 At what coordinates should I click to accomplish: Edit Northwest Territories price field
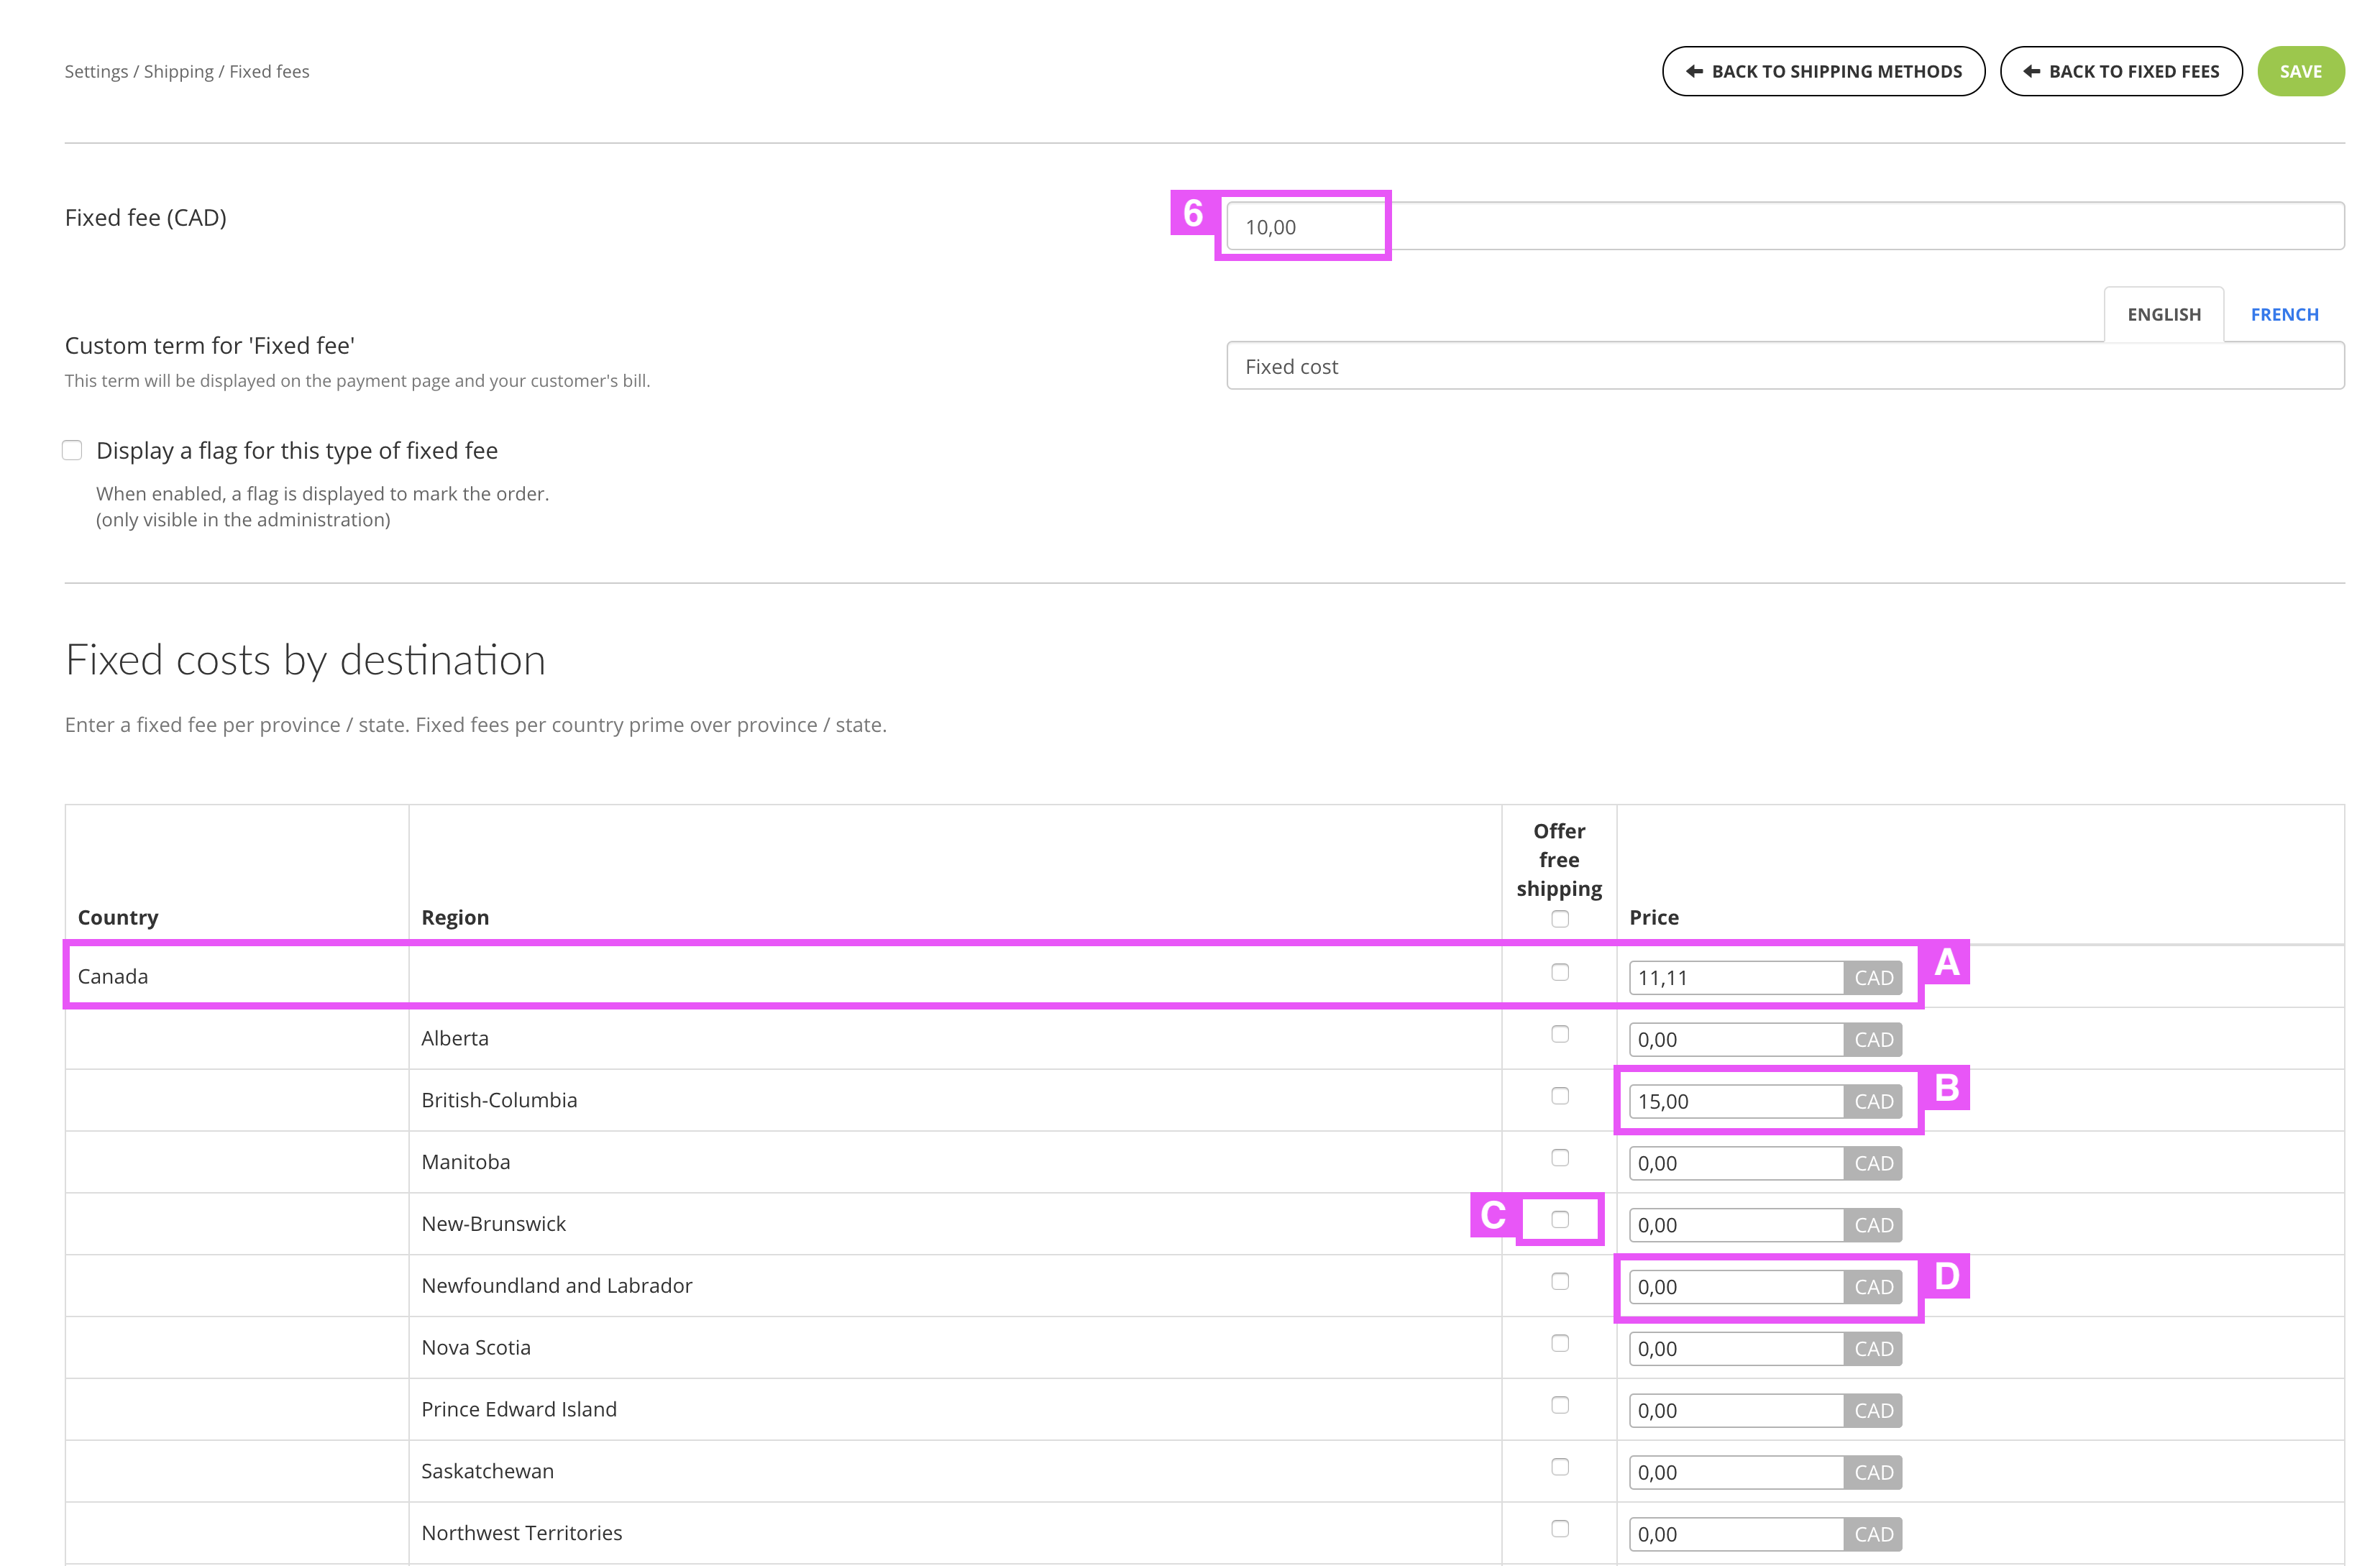tap(1737, 1534)
